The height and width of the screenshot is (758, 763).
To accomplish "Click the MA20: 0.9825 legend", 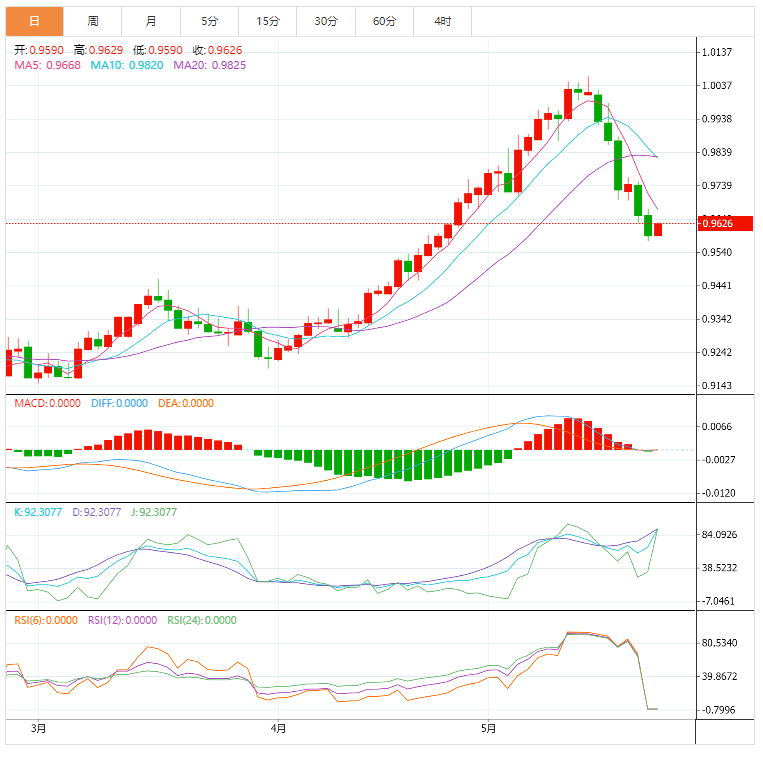I will [210, 65].
